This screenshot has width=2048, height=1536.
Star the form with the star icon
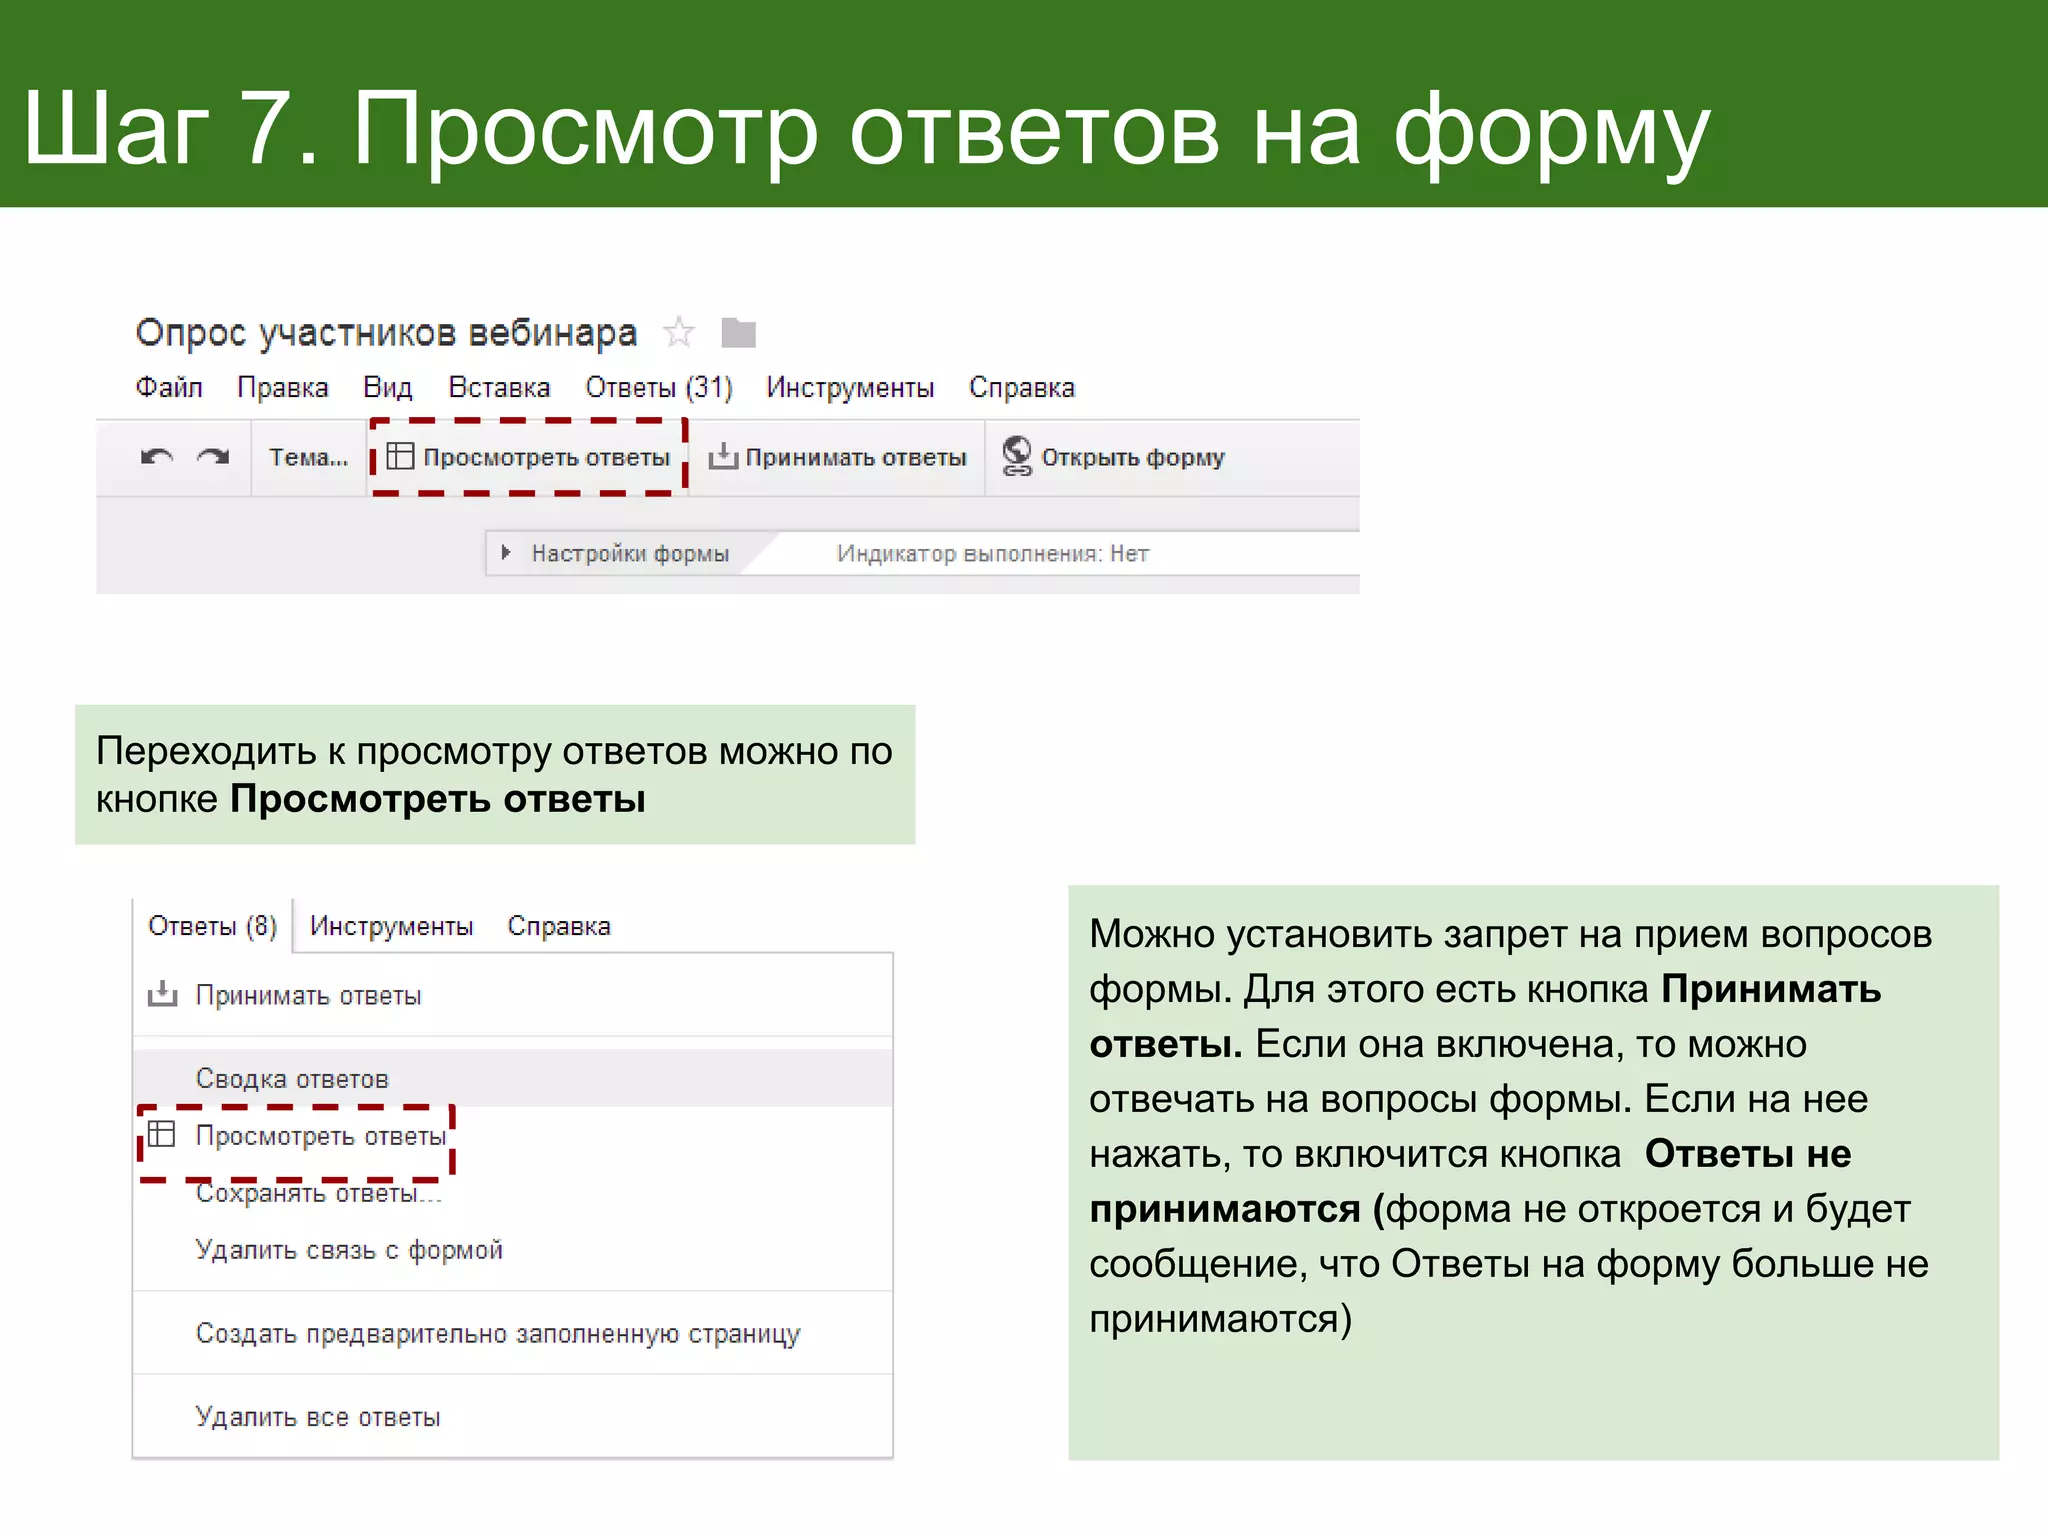(x=679, y=332)
